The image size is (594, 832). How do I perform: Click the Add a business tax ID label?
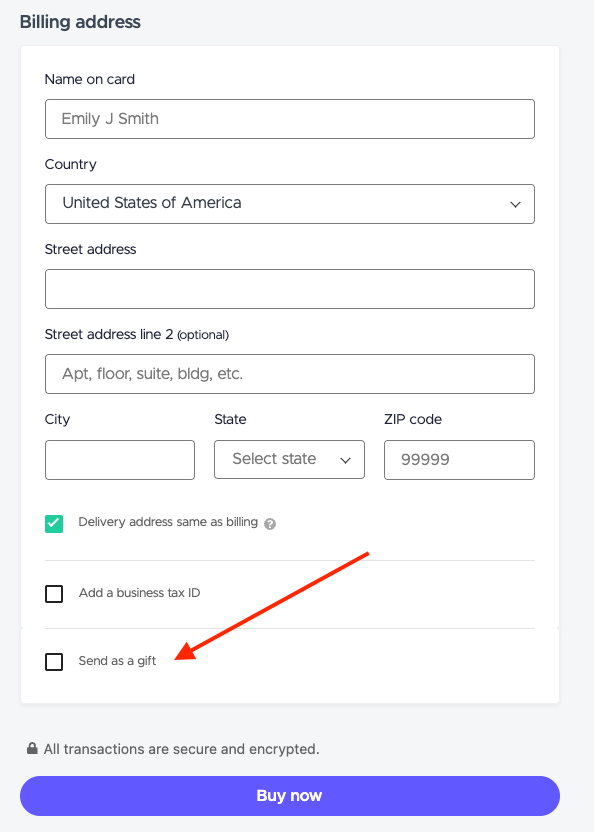140,593
